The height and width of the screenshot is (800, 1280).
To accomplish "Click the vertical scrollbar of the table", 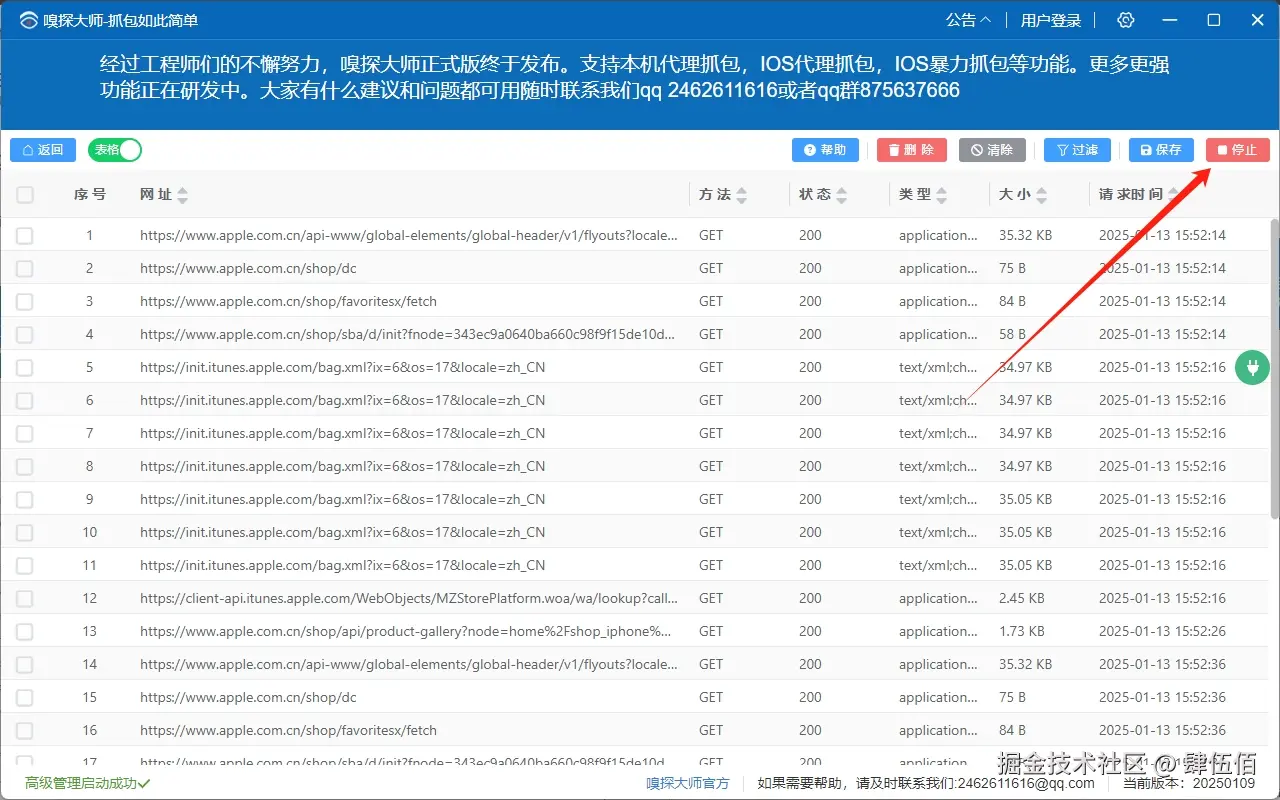I will (1274, 368).
